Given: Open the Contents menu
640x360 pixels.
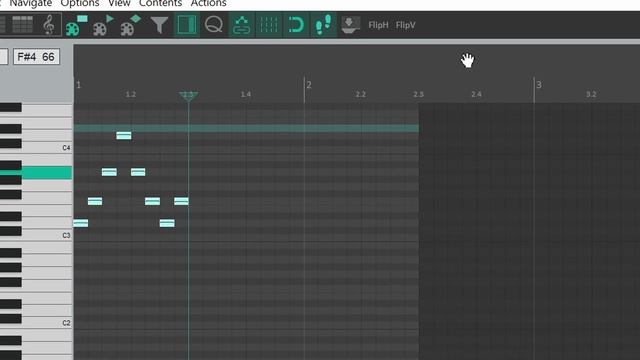Looking at the screenshot, I should point(160,3).
